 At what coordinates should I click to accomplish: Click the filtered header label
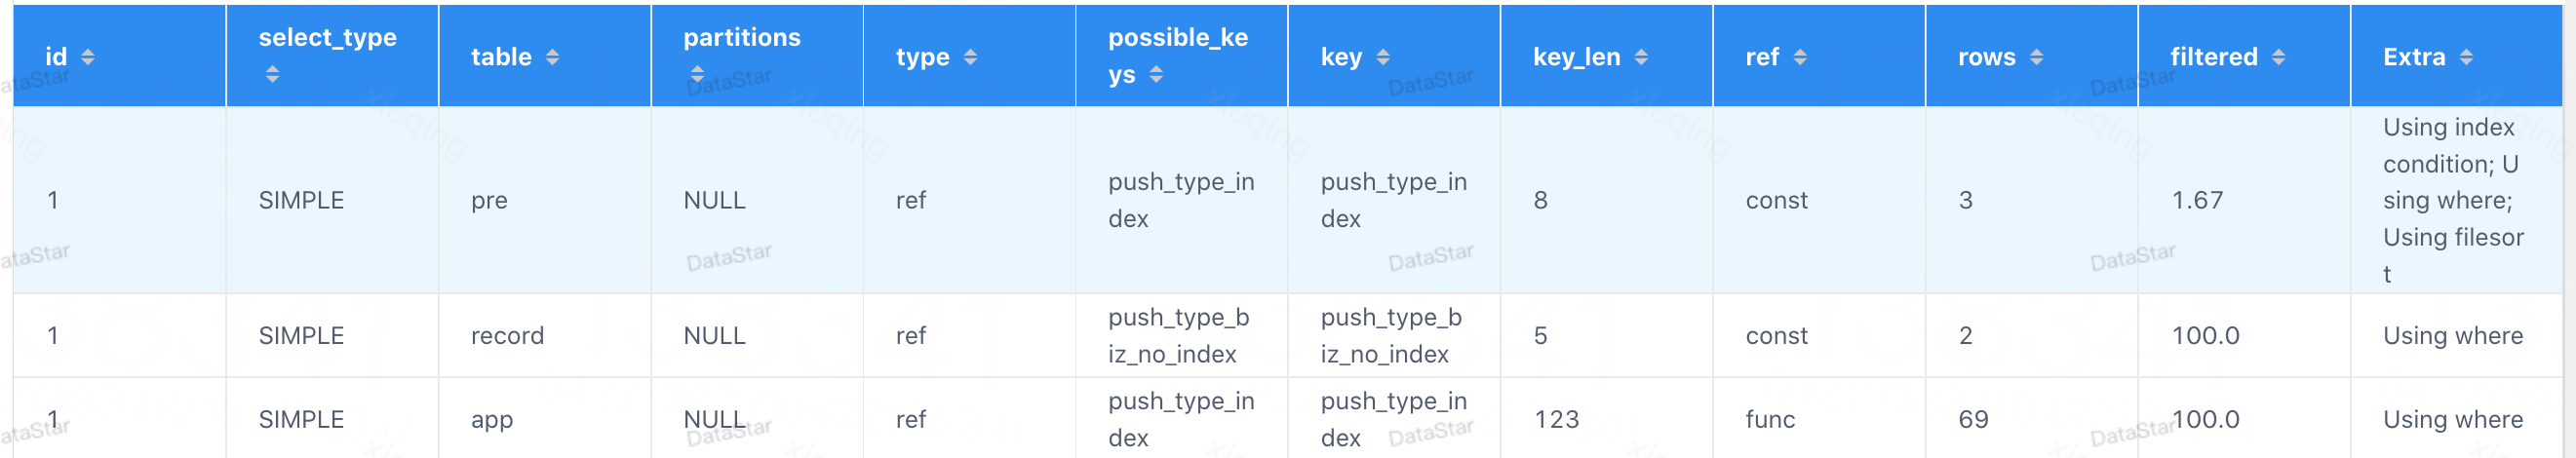[x=2213, y=57]
